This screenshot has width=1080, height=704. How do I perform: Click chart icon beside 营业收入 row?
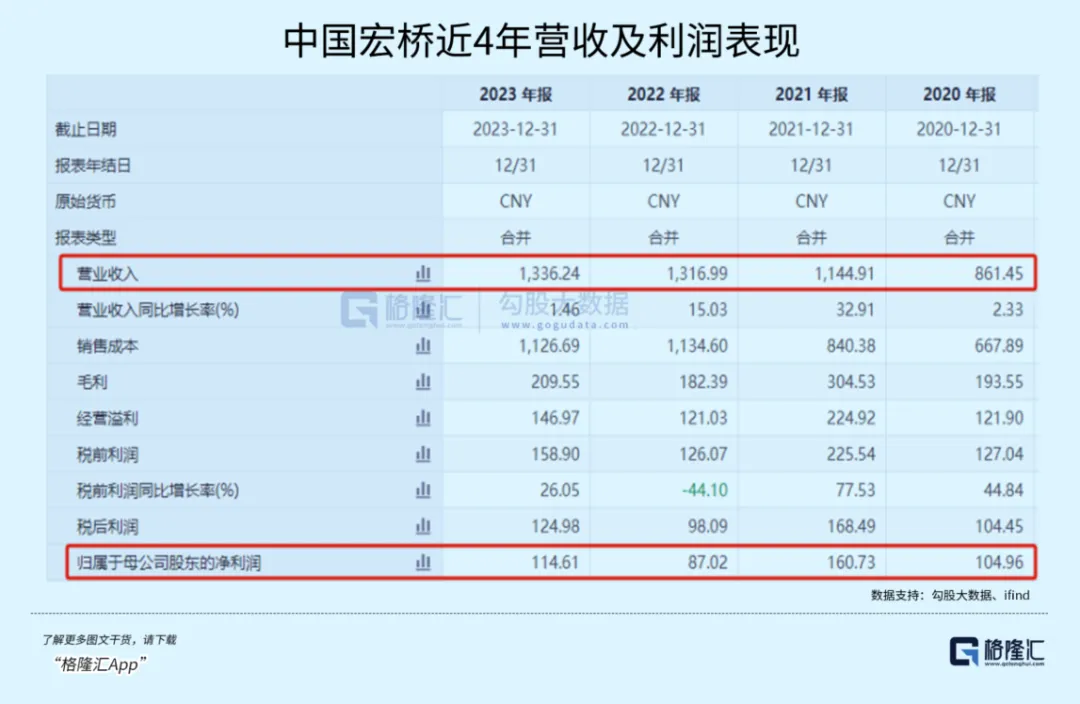[x=423, y=273]
